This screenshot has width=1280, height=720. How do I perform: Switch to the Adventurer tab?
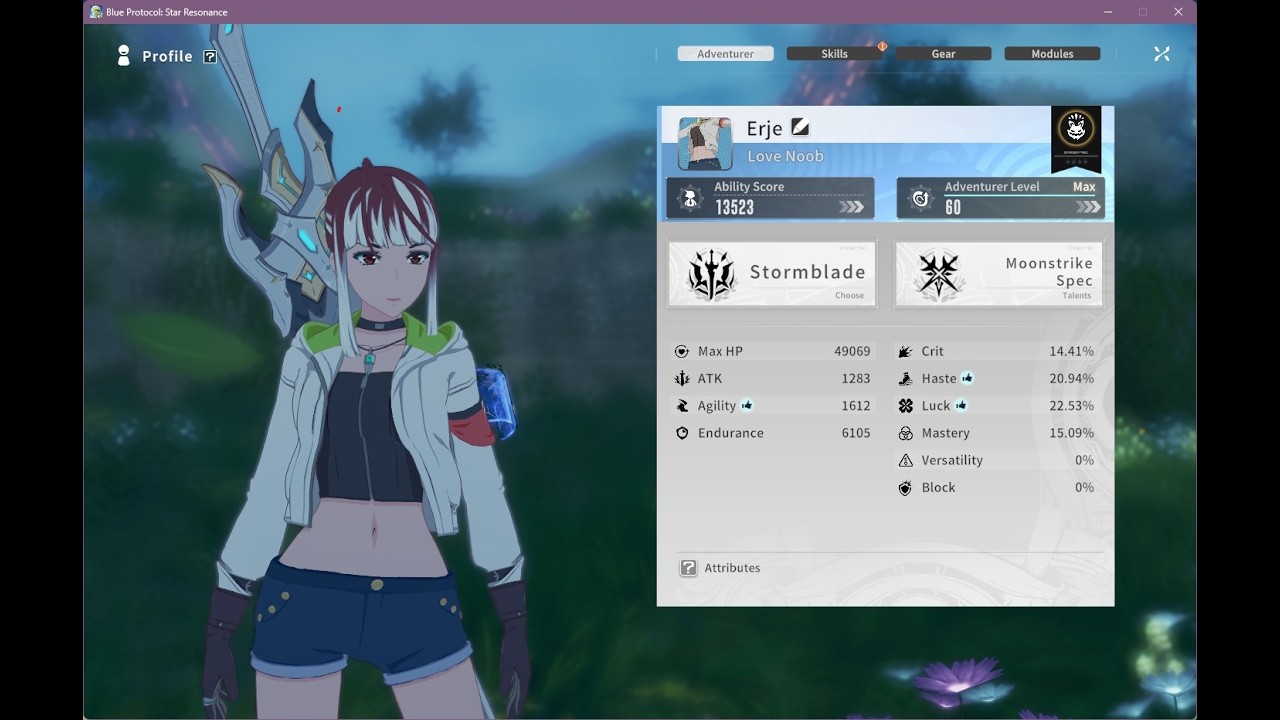725,54
